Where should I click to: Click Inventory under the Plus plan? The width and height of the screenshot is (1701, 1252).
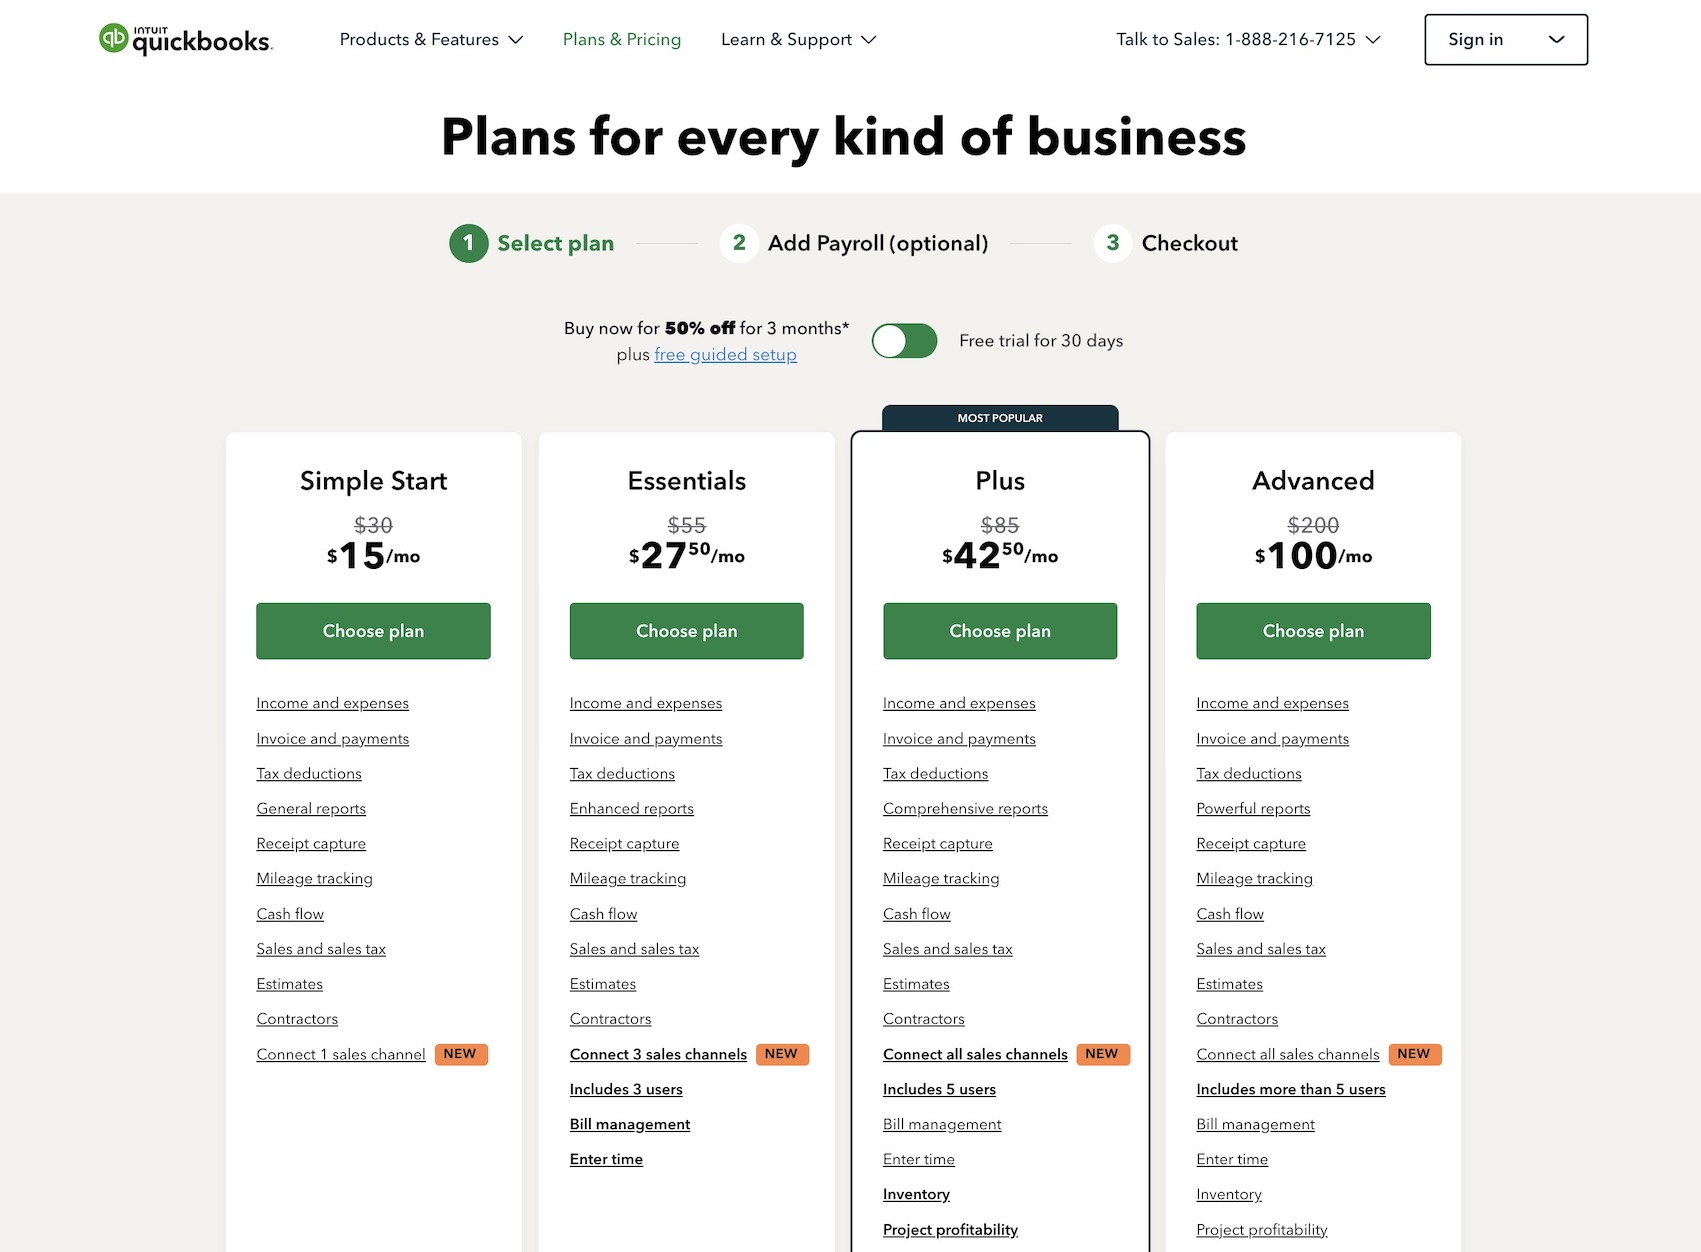[x=916, y=1194]
